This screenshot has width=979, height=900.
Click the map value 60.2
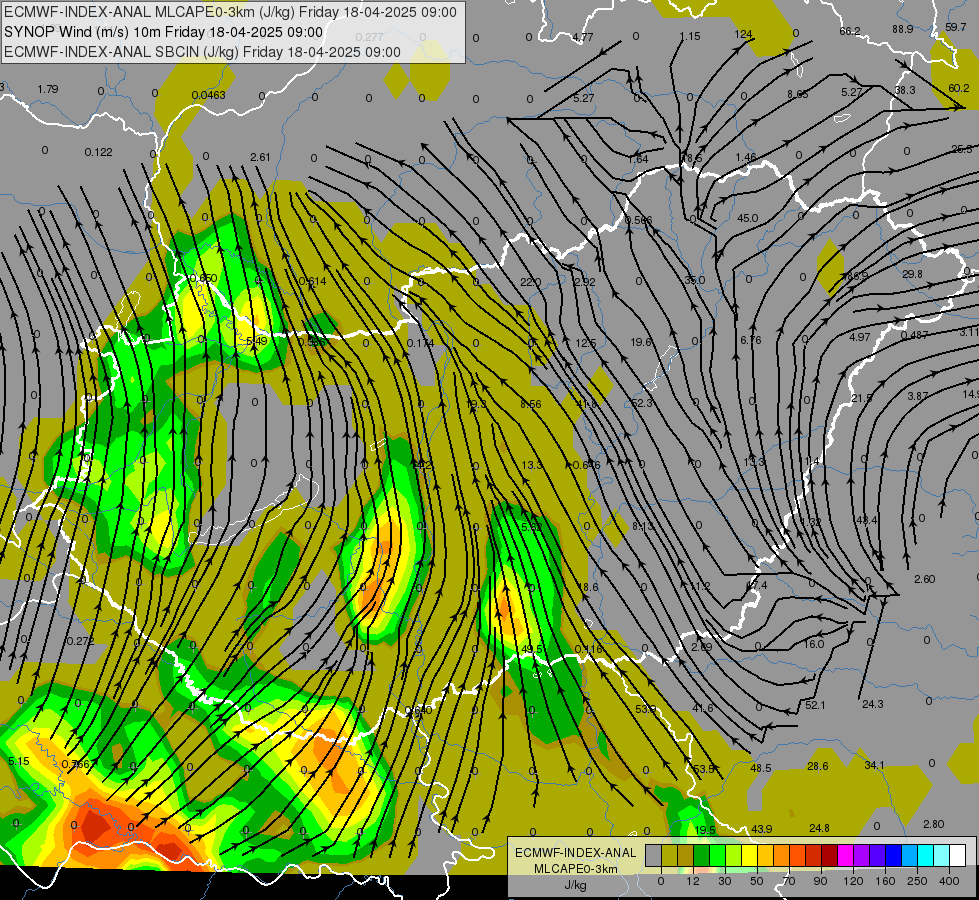click(x=959, y=88)
